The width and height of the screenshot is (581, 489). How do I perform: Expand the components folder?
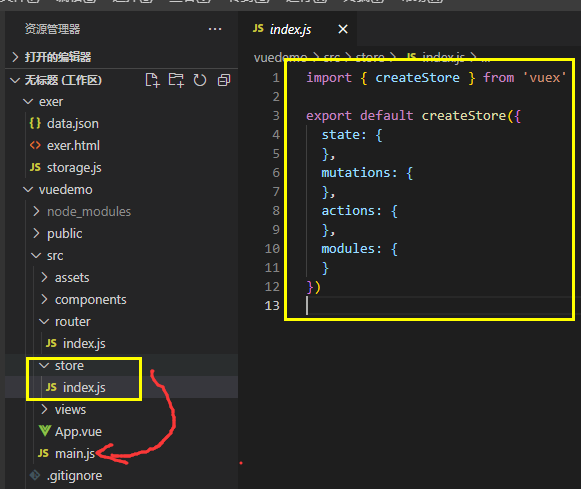(x=44, y=299)
